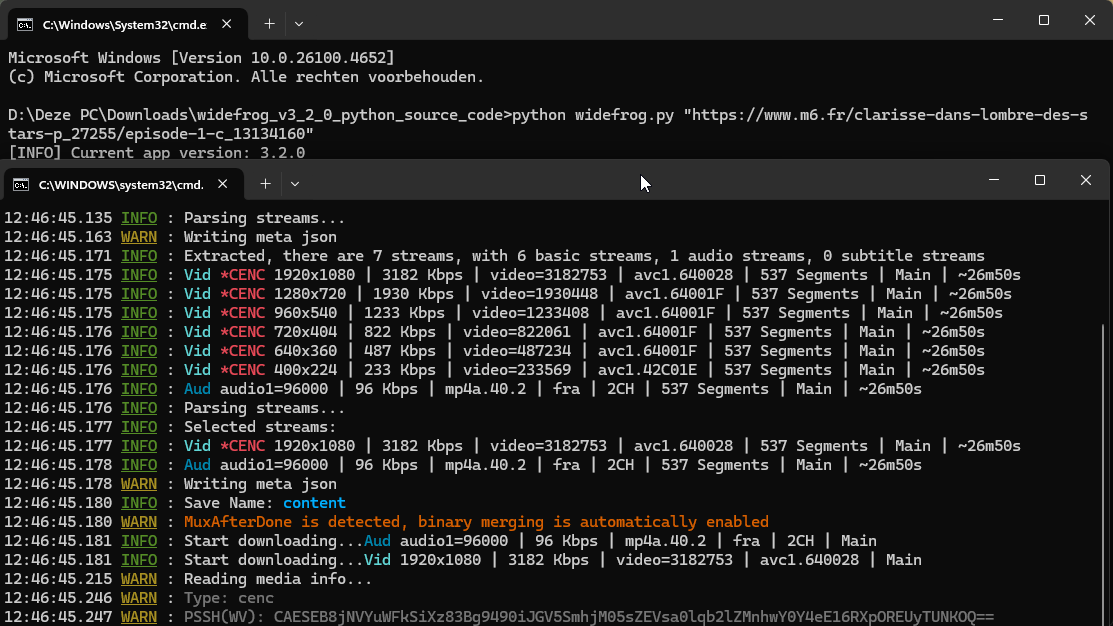This screenshot has width=1113, height=626.
Task: Minimize the background terminal window
Action: (997, 20)
